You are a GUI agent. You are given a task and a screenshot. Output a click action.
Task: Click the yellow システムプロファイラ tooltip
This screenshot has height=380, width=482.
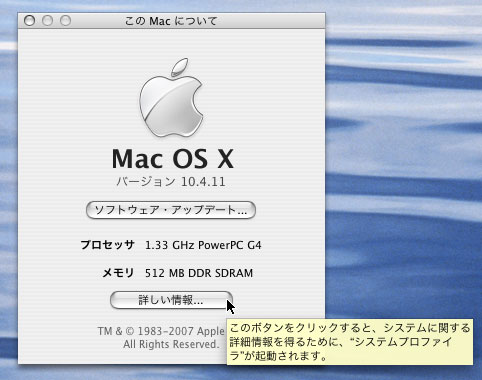click(350, 342)
